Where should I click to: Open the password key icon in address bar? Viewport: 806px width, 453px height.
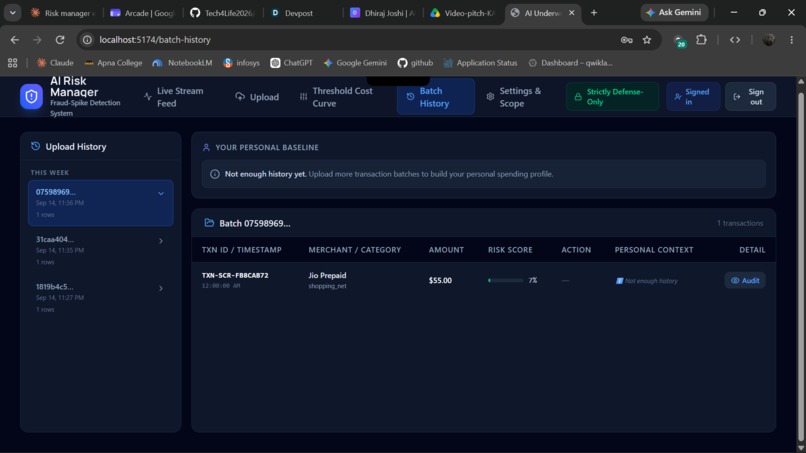[626, 40]
